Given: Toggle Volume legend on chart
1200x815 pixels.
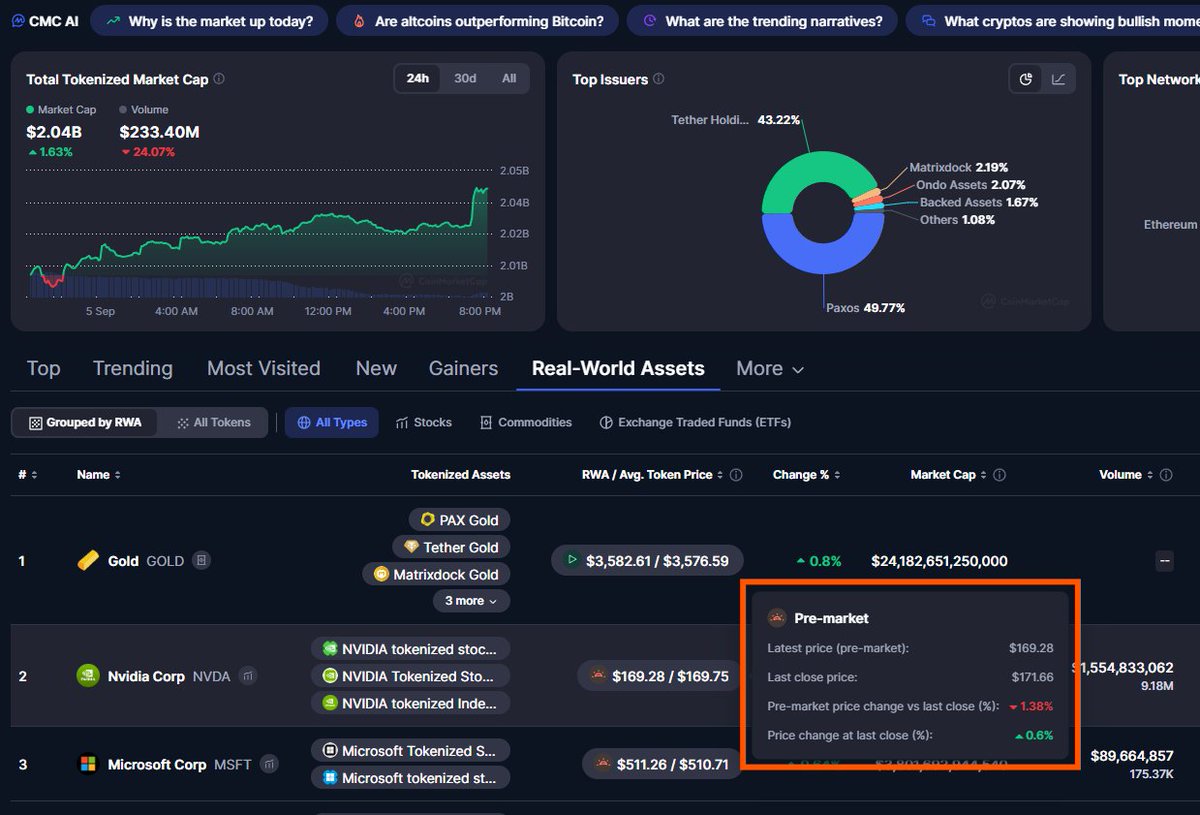Looking at the screenshot, I should click(x=144, y=110).
